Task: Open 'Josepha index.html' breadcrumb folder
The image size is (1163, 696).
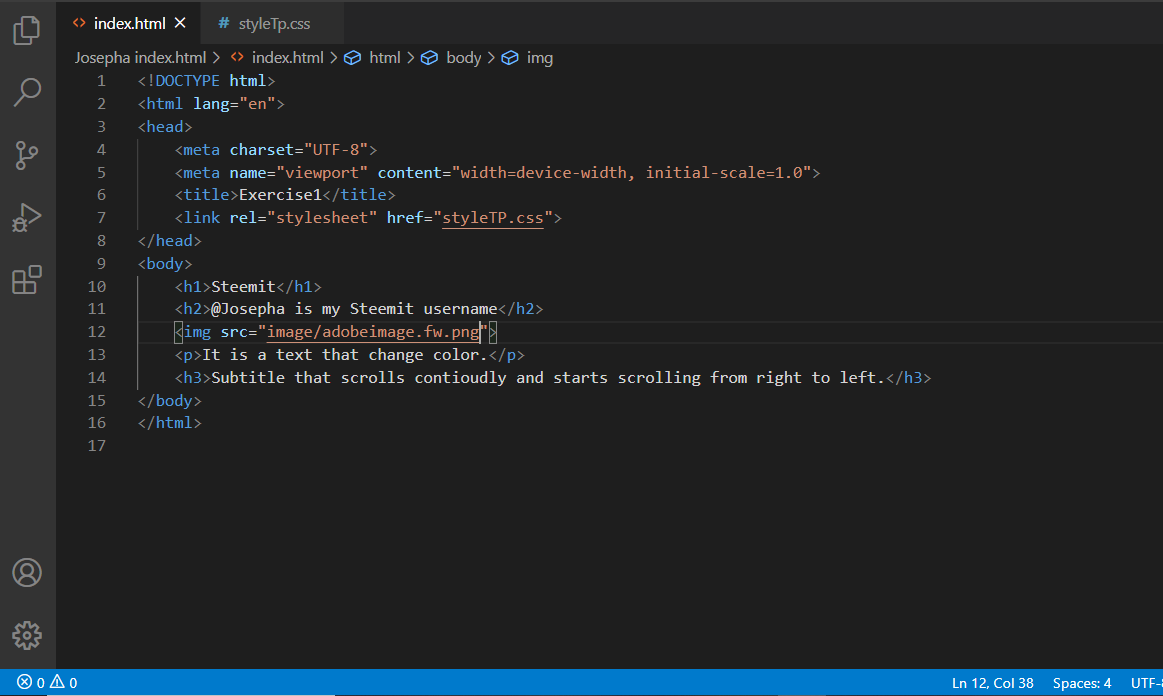Action: coord(140,58)
